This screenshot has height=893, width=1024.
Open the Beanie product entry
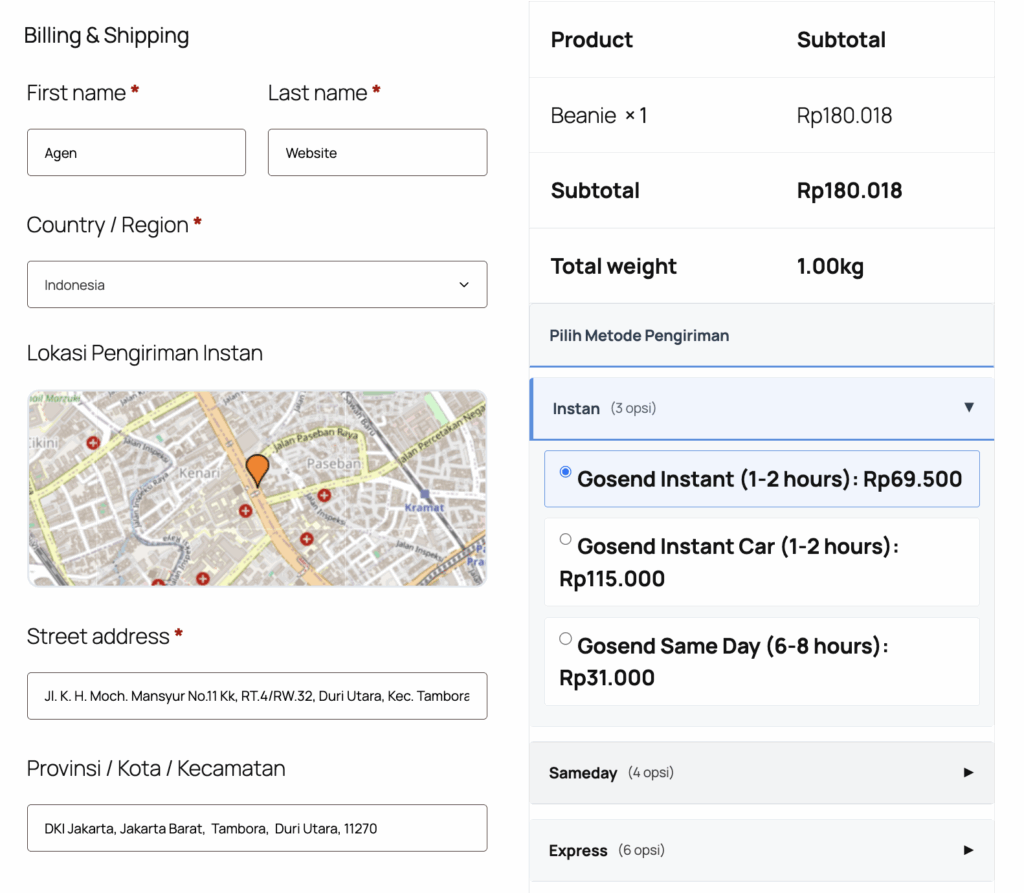[598, 115]
